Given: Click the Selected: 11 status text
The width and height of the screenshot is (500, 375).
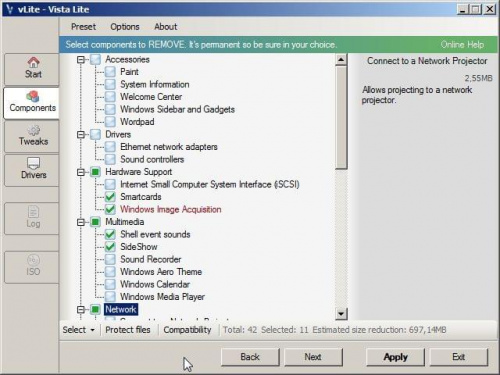Looking at the screenshot, I should point(285,330).
